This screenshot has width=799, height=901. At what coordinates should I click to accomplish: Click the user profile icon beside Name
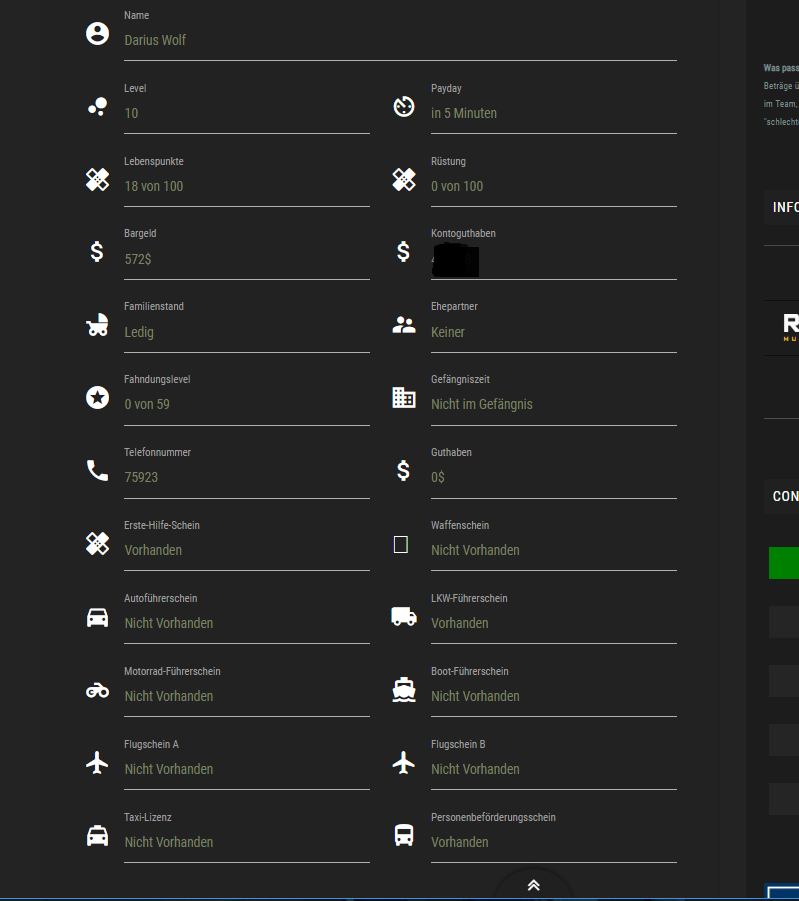coord(97,33)
